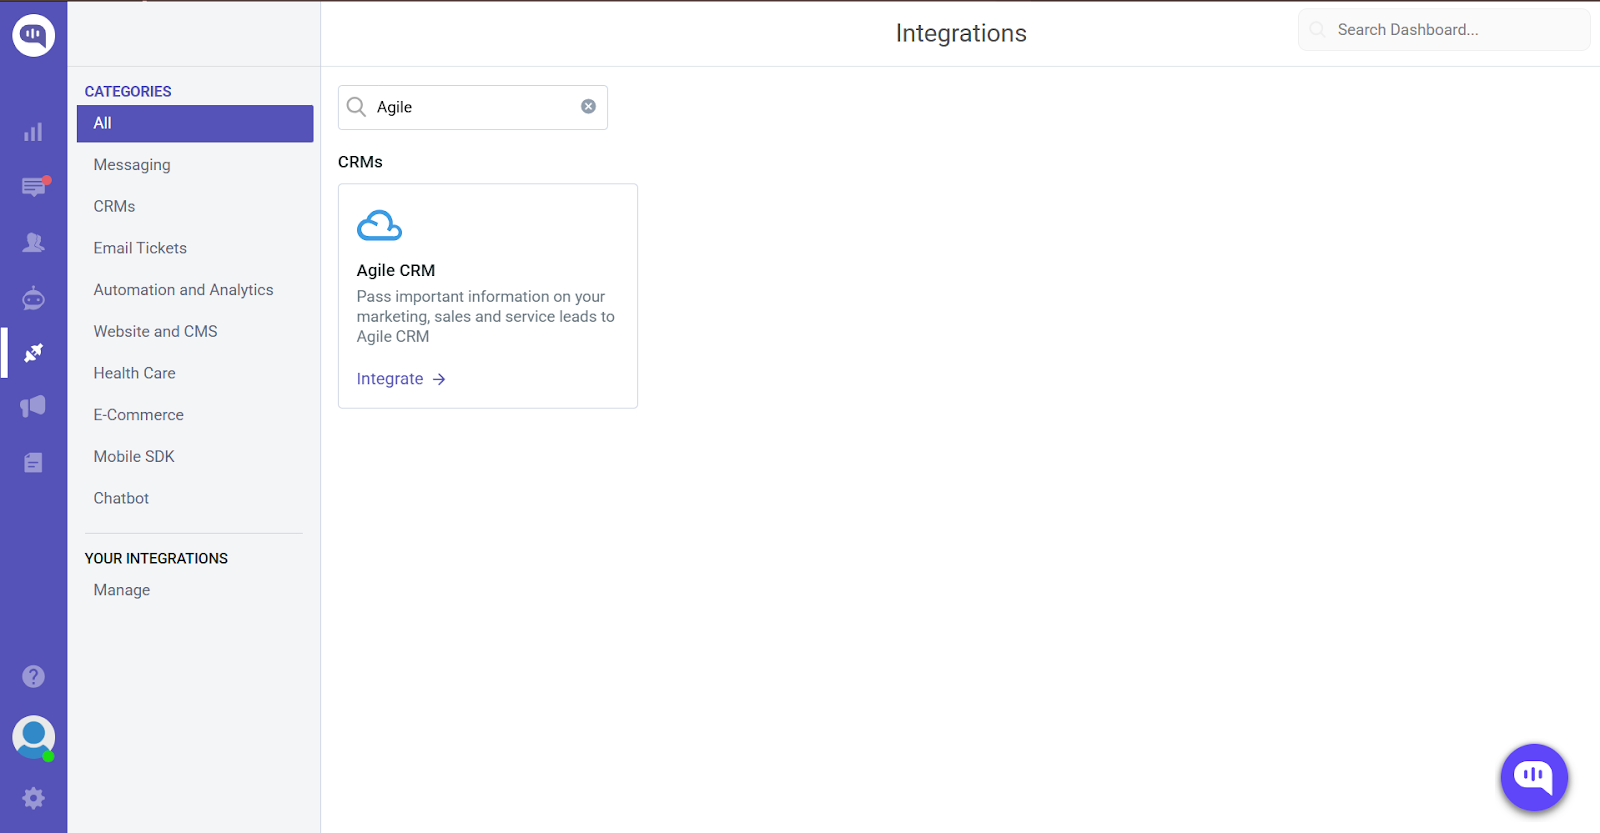Open the settings gear icon
The image size is (1600, 833).
pyautogui.click(x=33, y=798)
